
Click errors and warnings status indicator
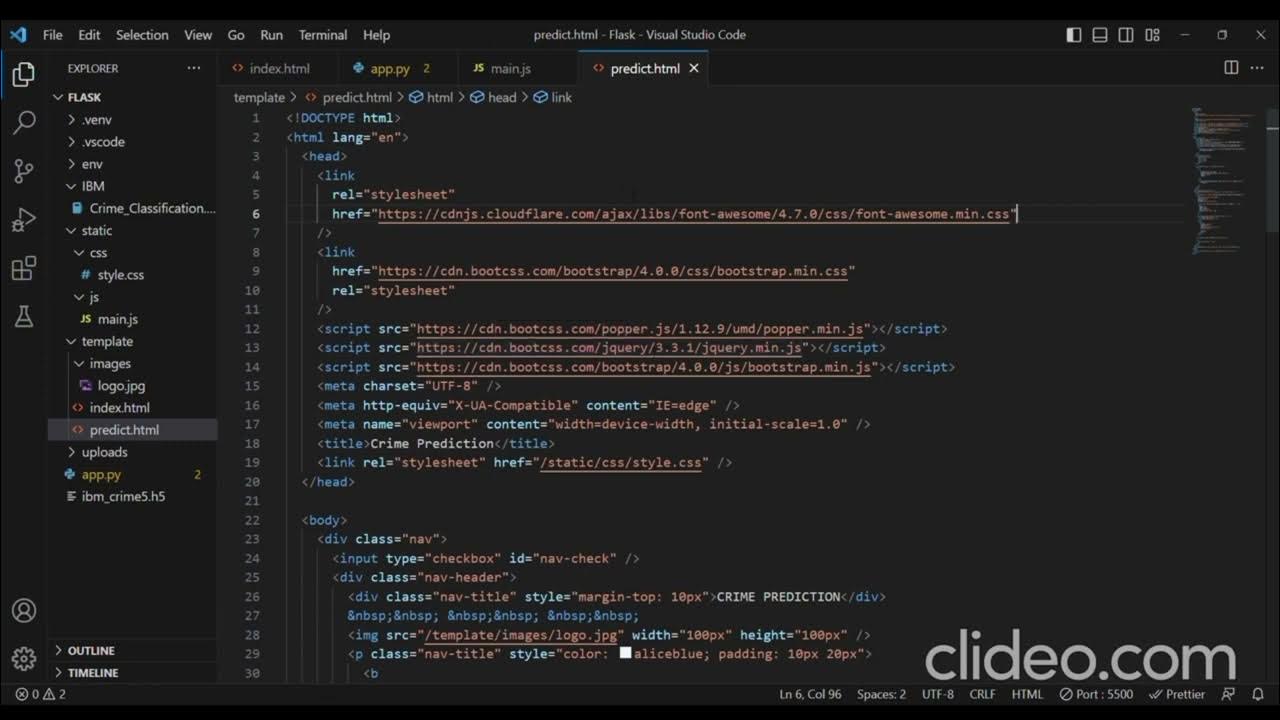click(41, 694)
